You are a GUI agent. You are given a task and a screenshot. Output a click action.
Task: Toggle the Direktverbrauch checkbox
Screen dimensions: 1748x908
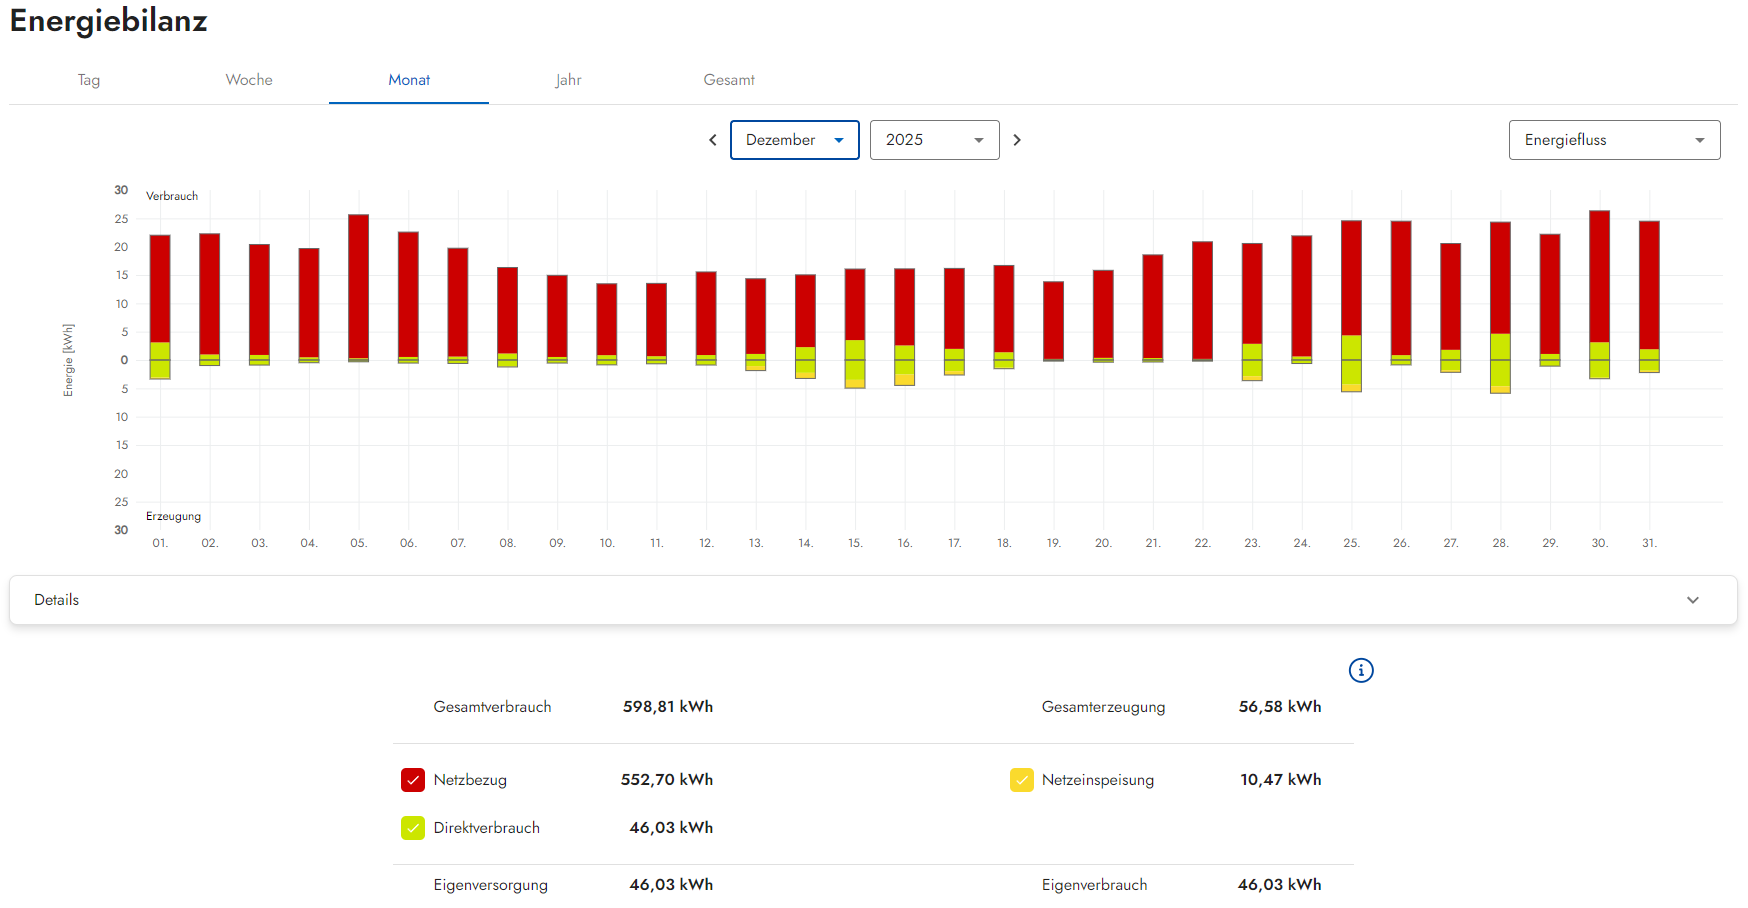point(413,828)
